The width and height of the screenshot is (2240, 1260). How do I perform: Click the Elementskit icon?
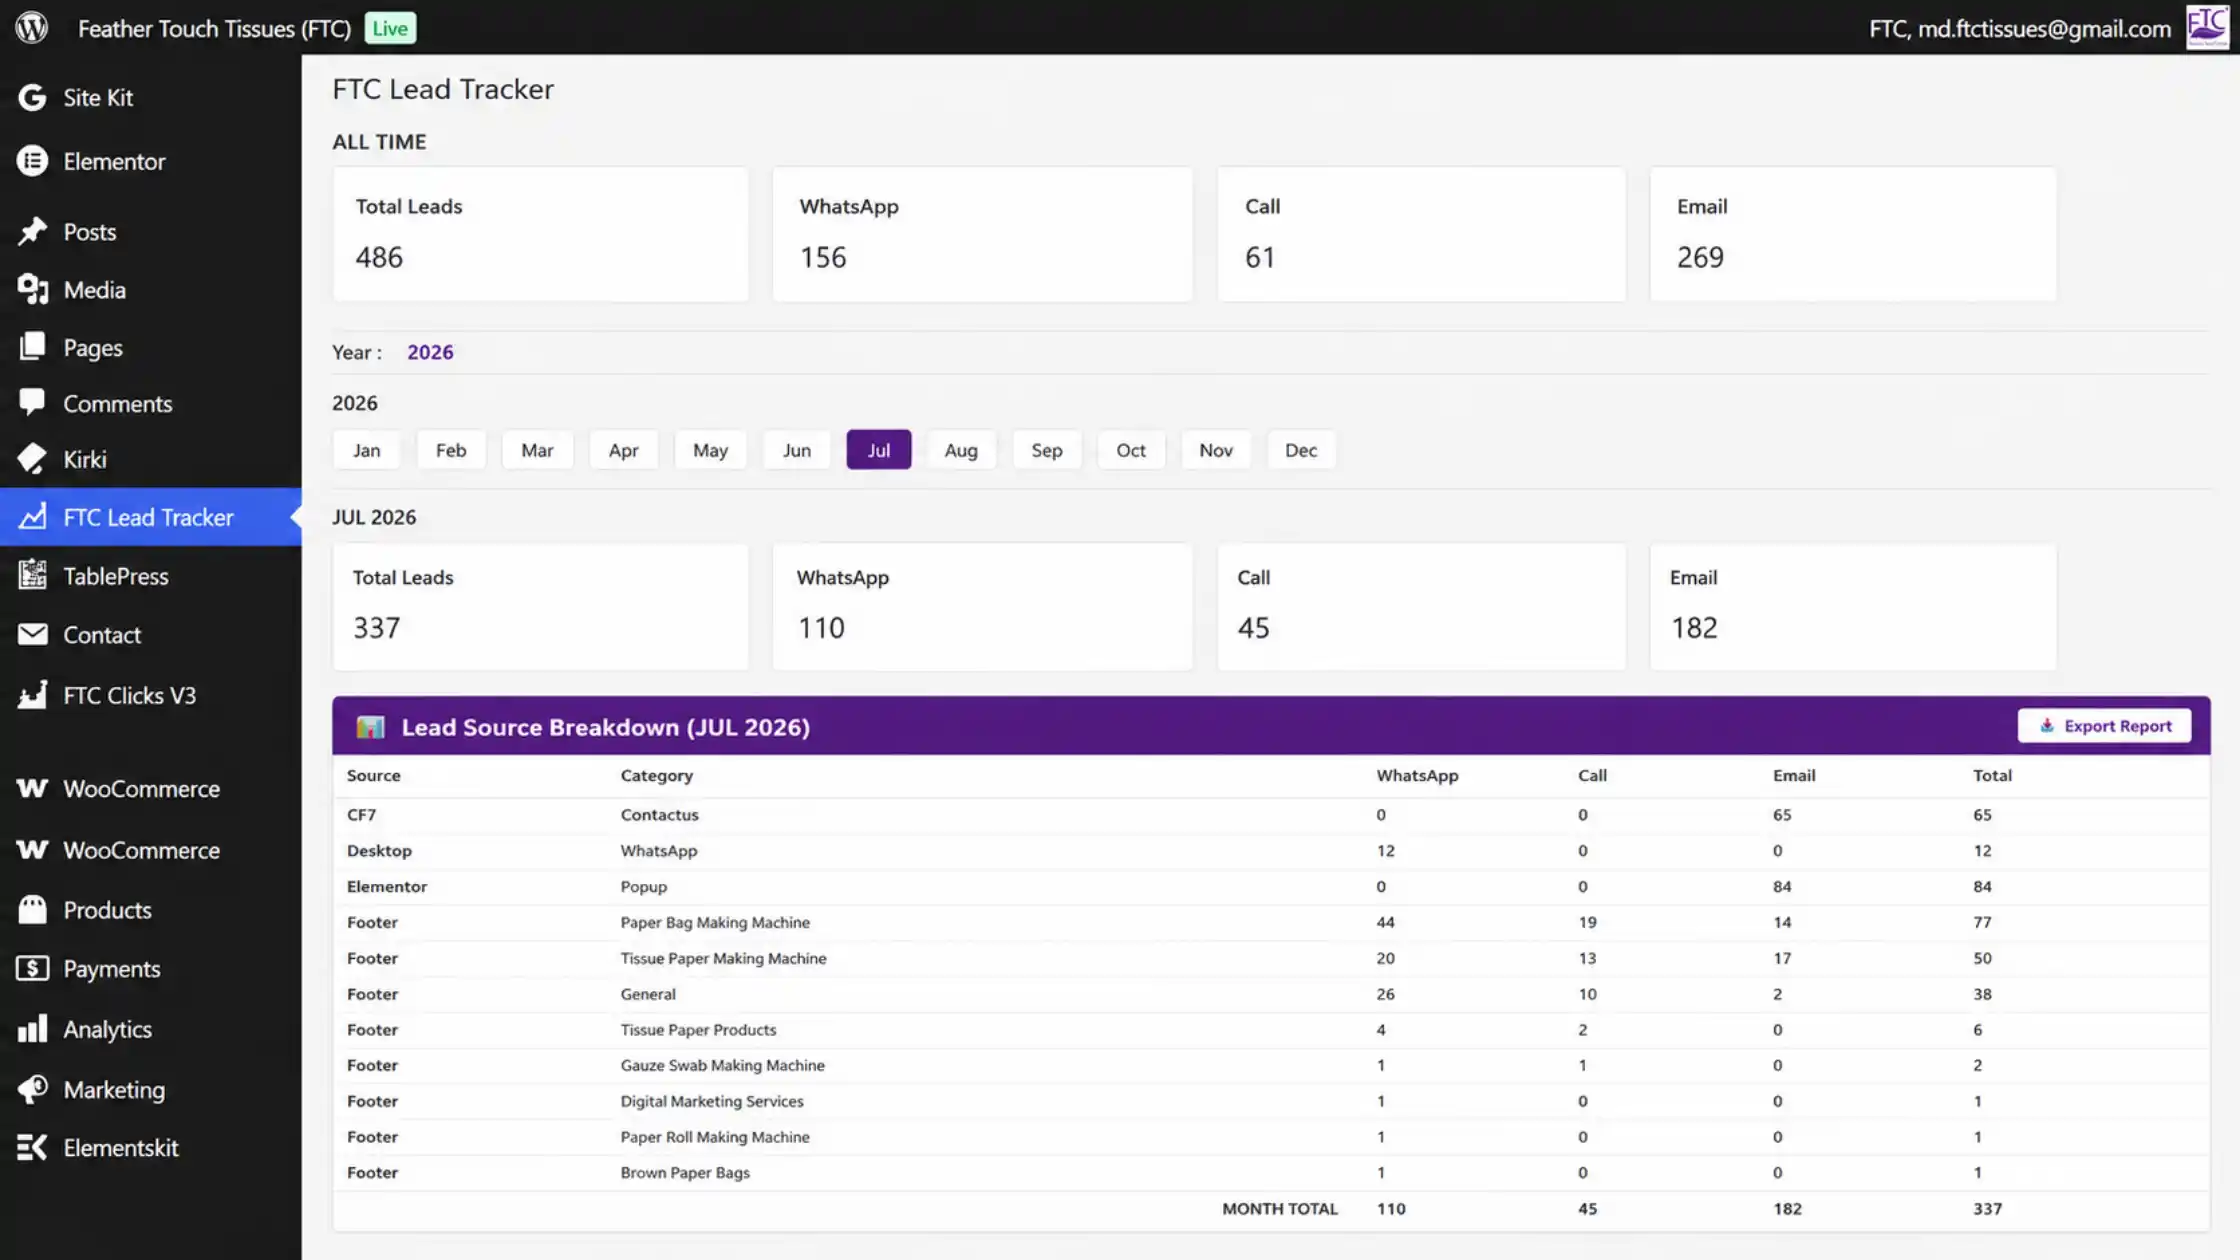[x=32, y=1147]
